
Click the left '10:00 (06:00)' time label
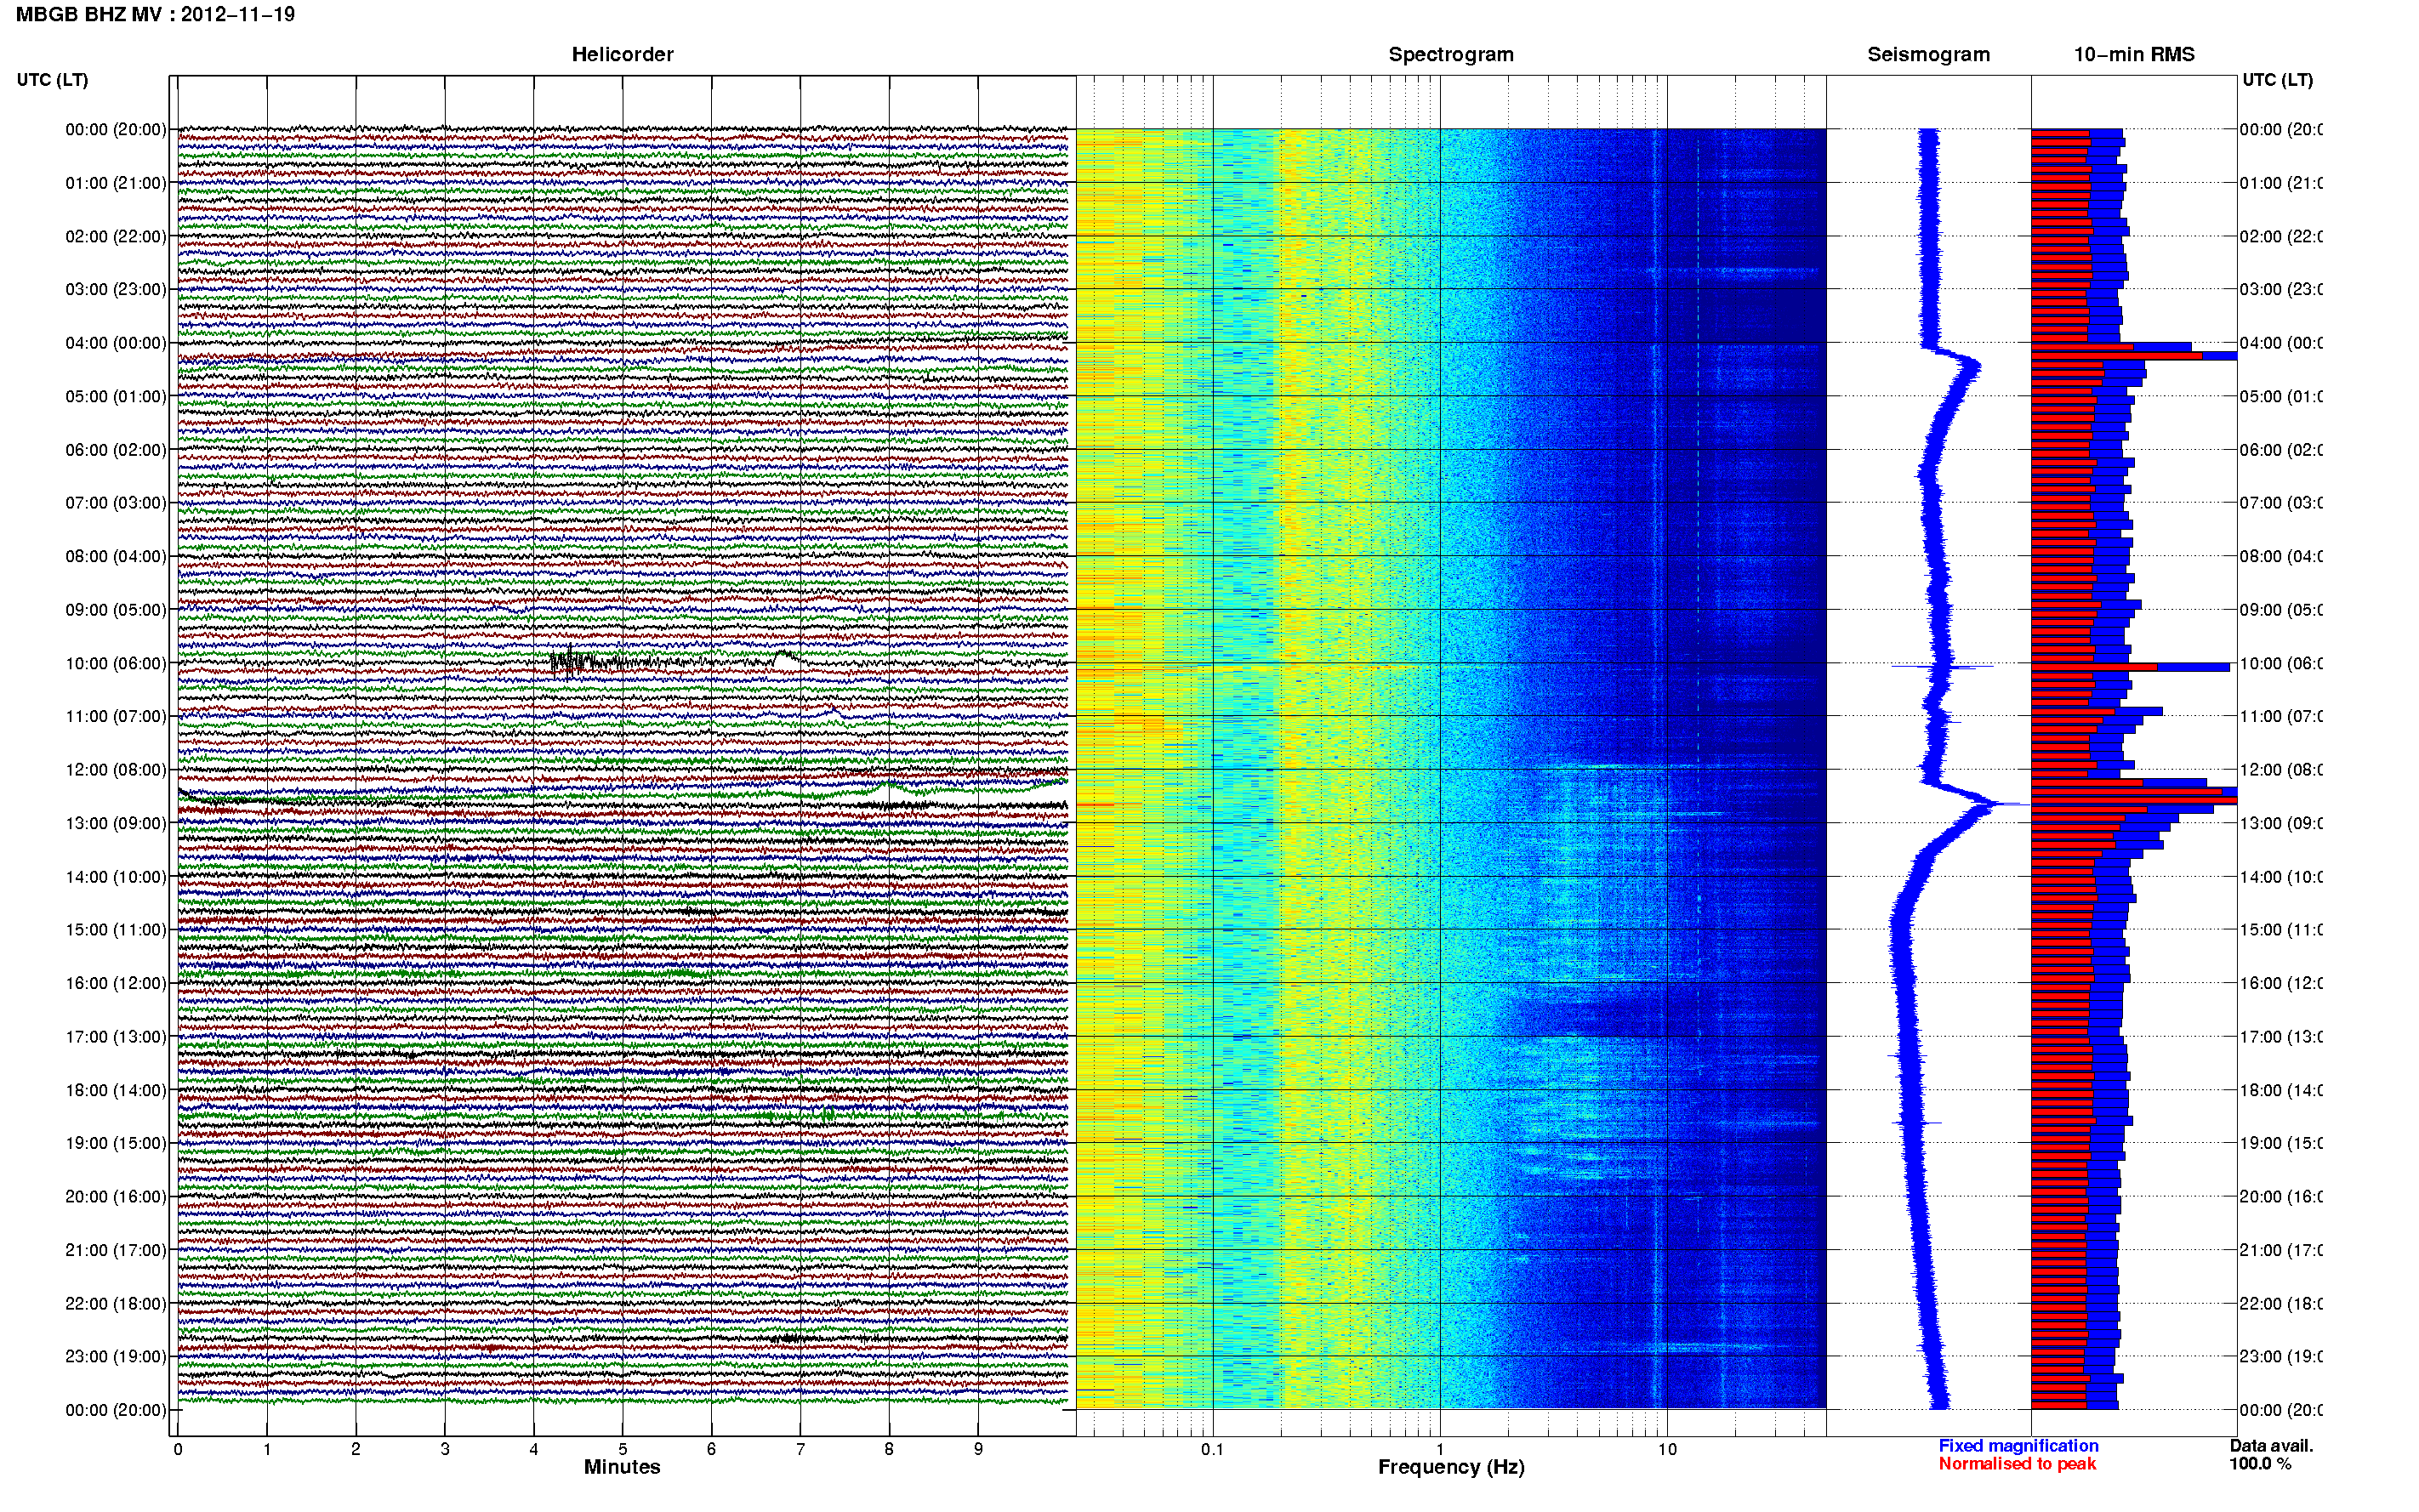pos(116,663)
